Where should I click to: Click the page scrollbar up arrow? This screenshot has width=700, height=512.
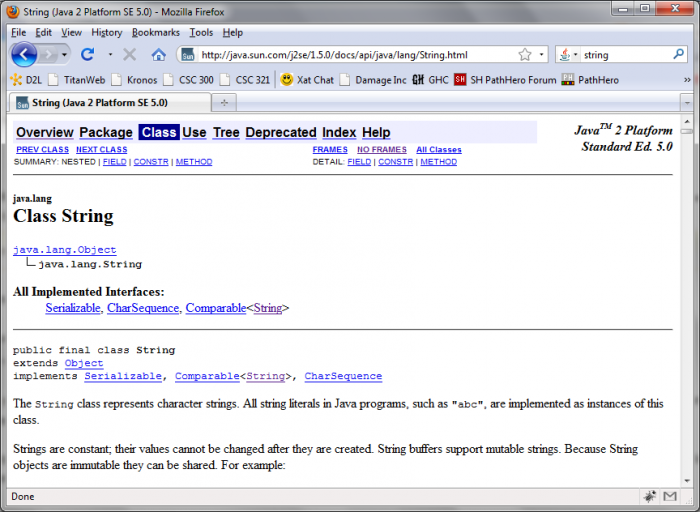coord(687,121)
